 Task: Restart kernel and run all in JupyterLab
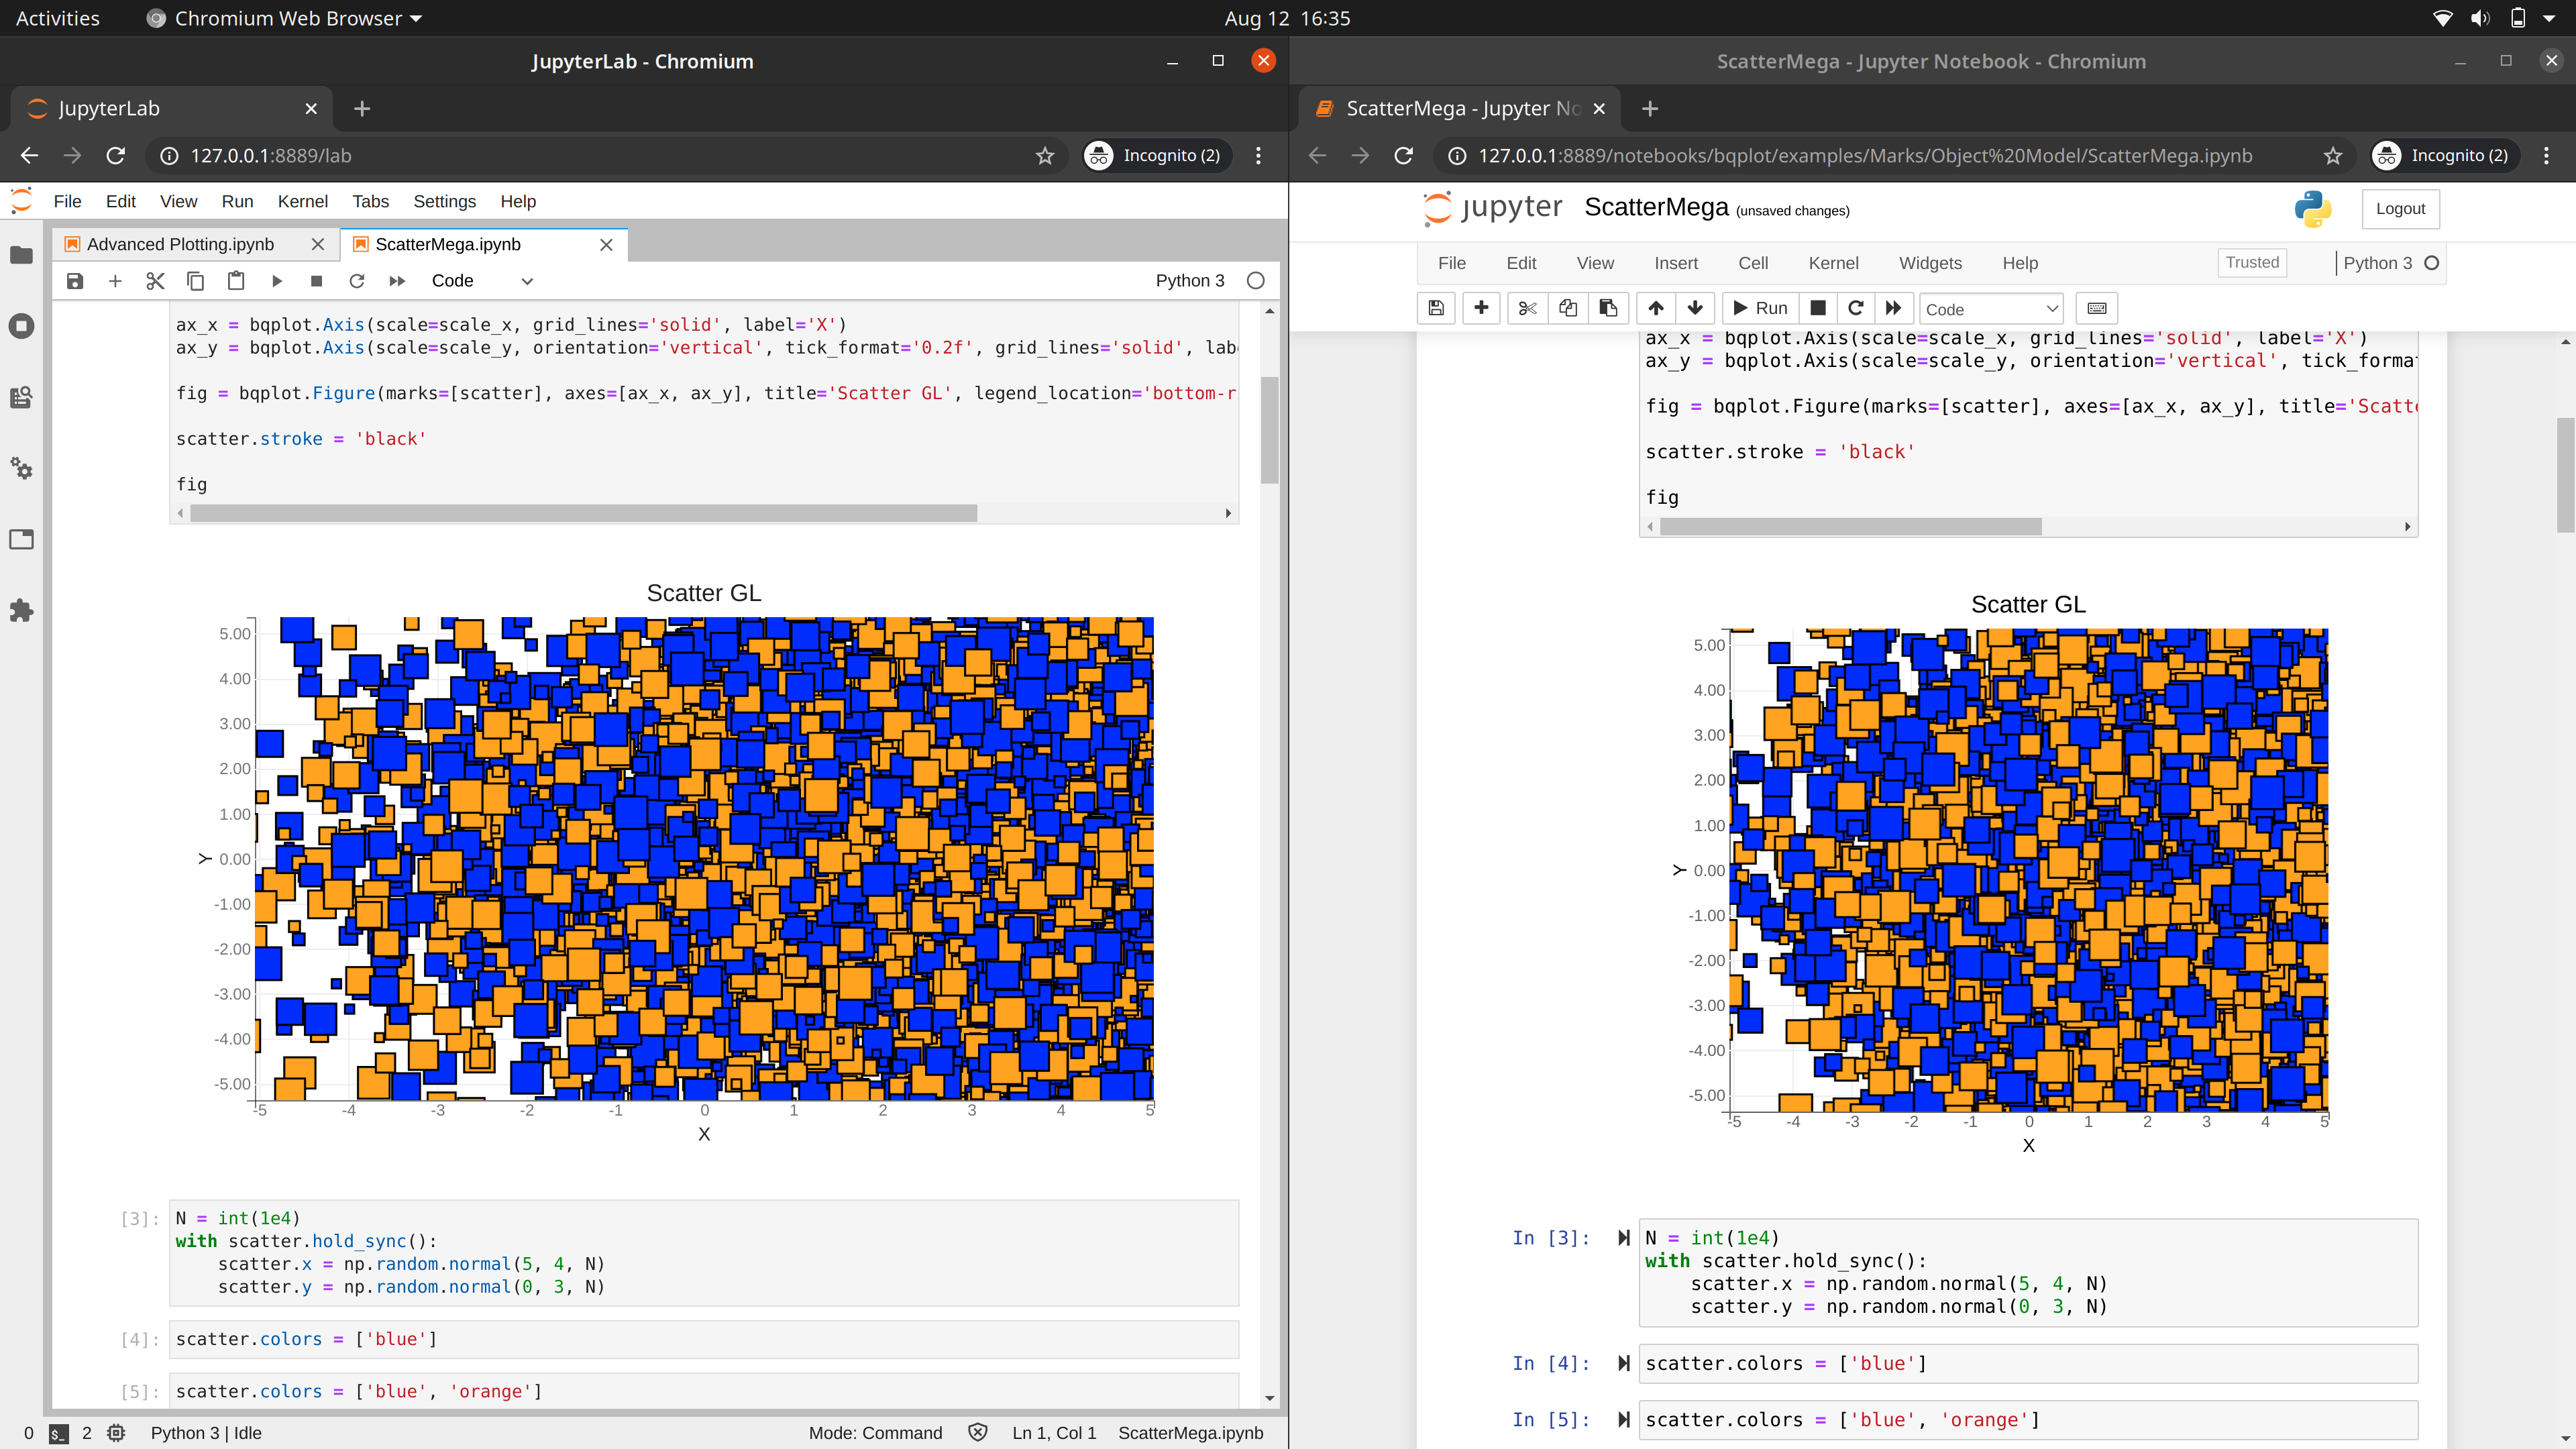pos(397,281)
